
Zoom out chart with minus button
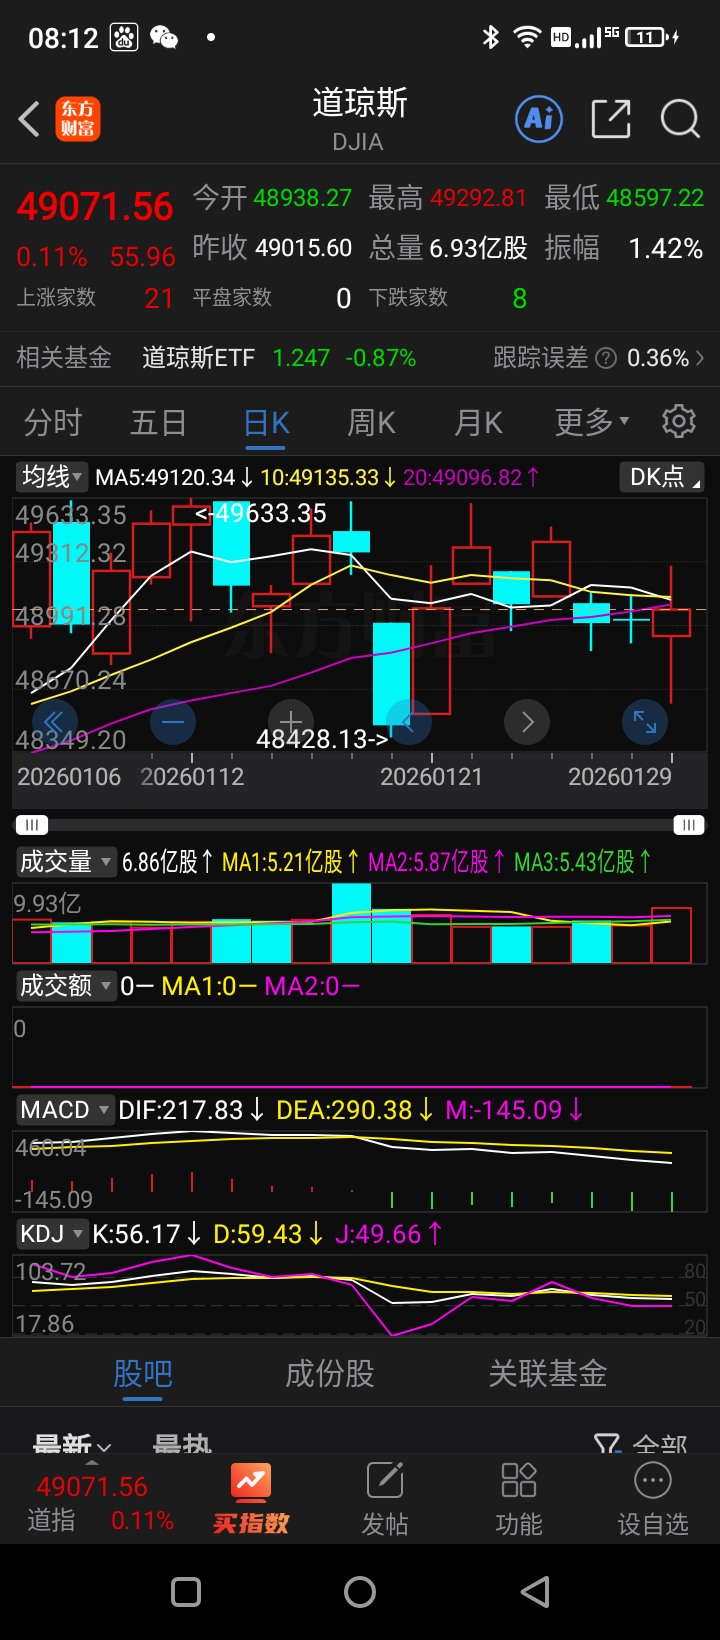(x=173, y=722)
